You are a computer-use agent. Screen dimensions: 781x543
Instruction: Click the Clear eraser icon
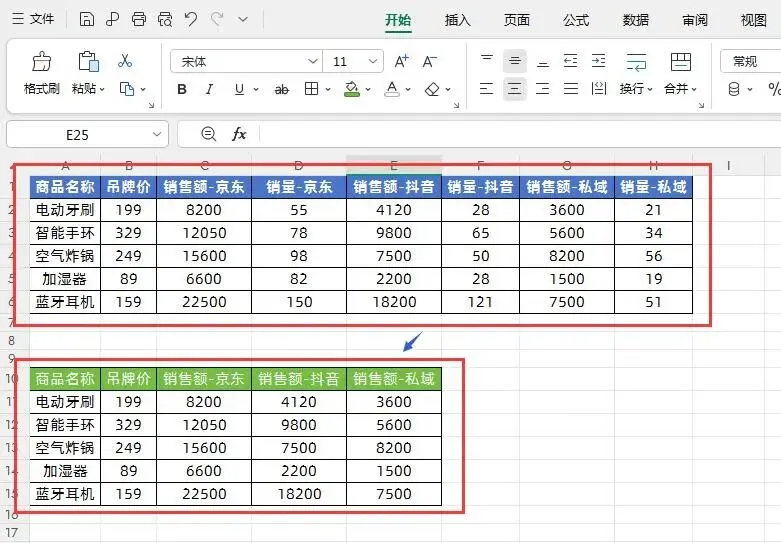pyautogui.click(x=432, y=89)
